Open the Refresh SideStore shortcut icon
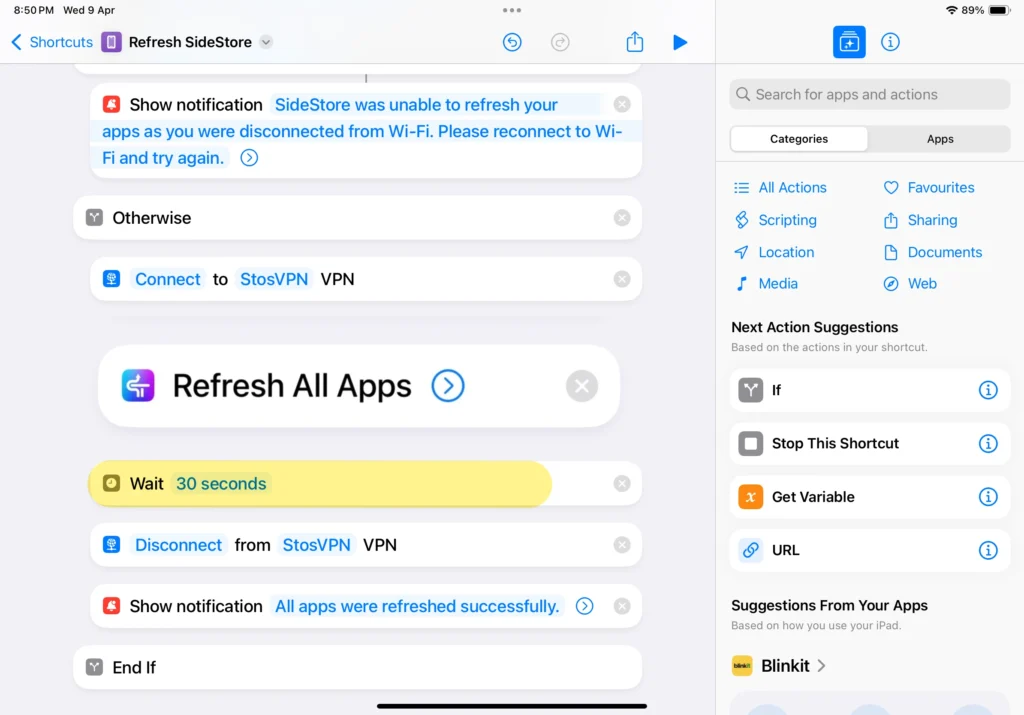1024x715 pixels. click(x=111, y=42)
